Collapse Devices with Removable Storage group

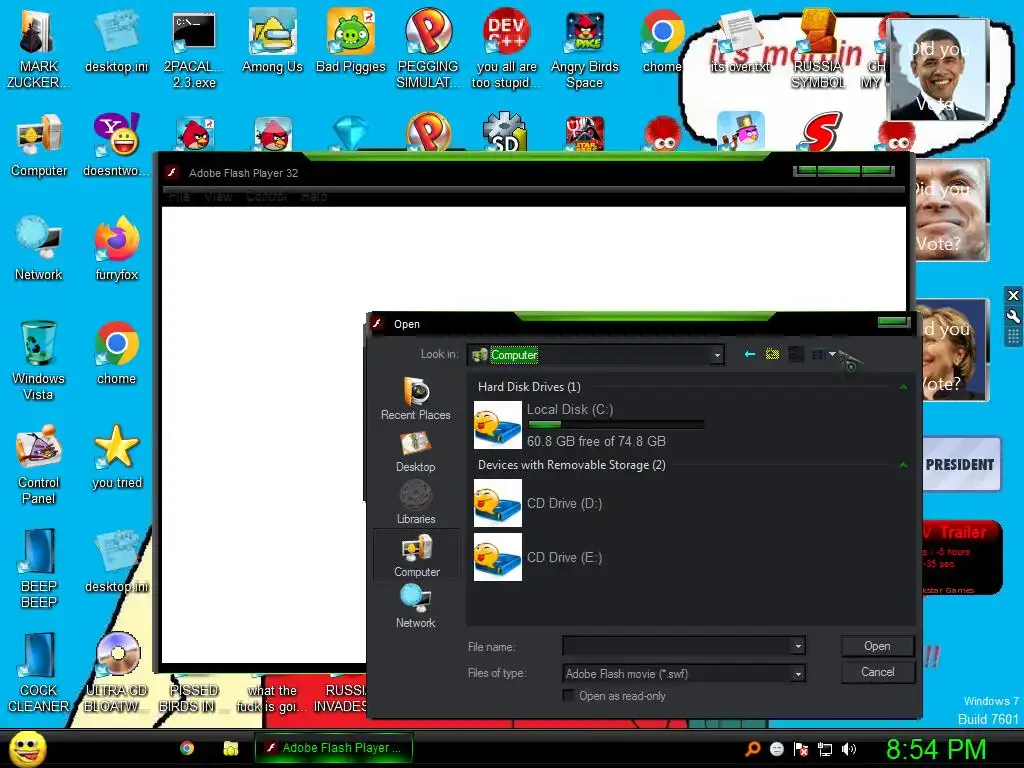pos(903,465)
